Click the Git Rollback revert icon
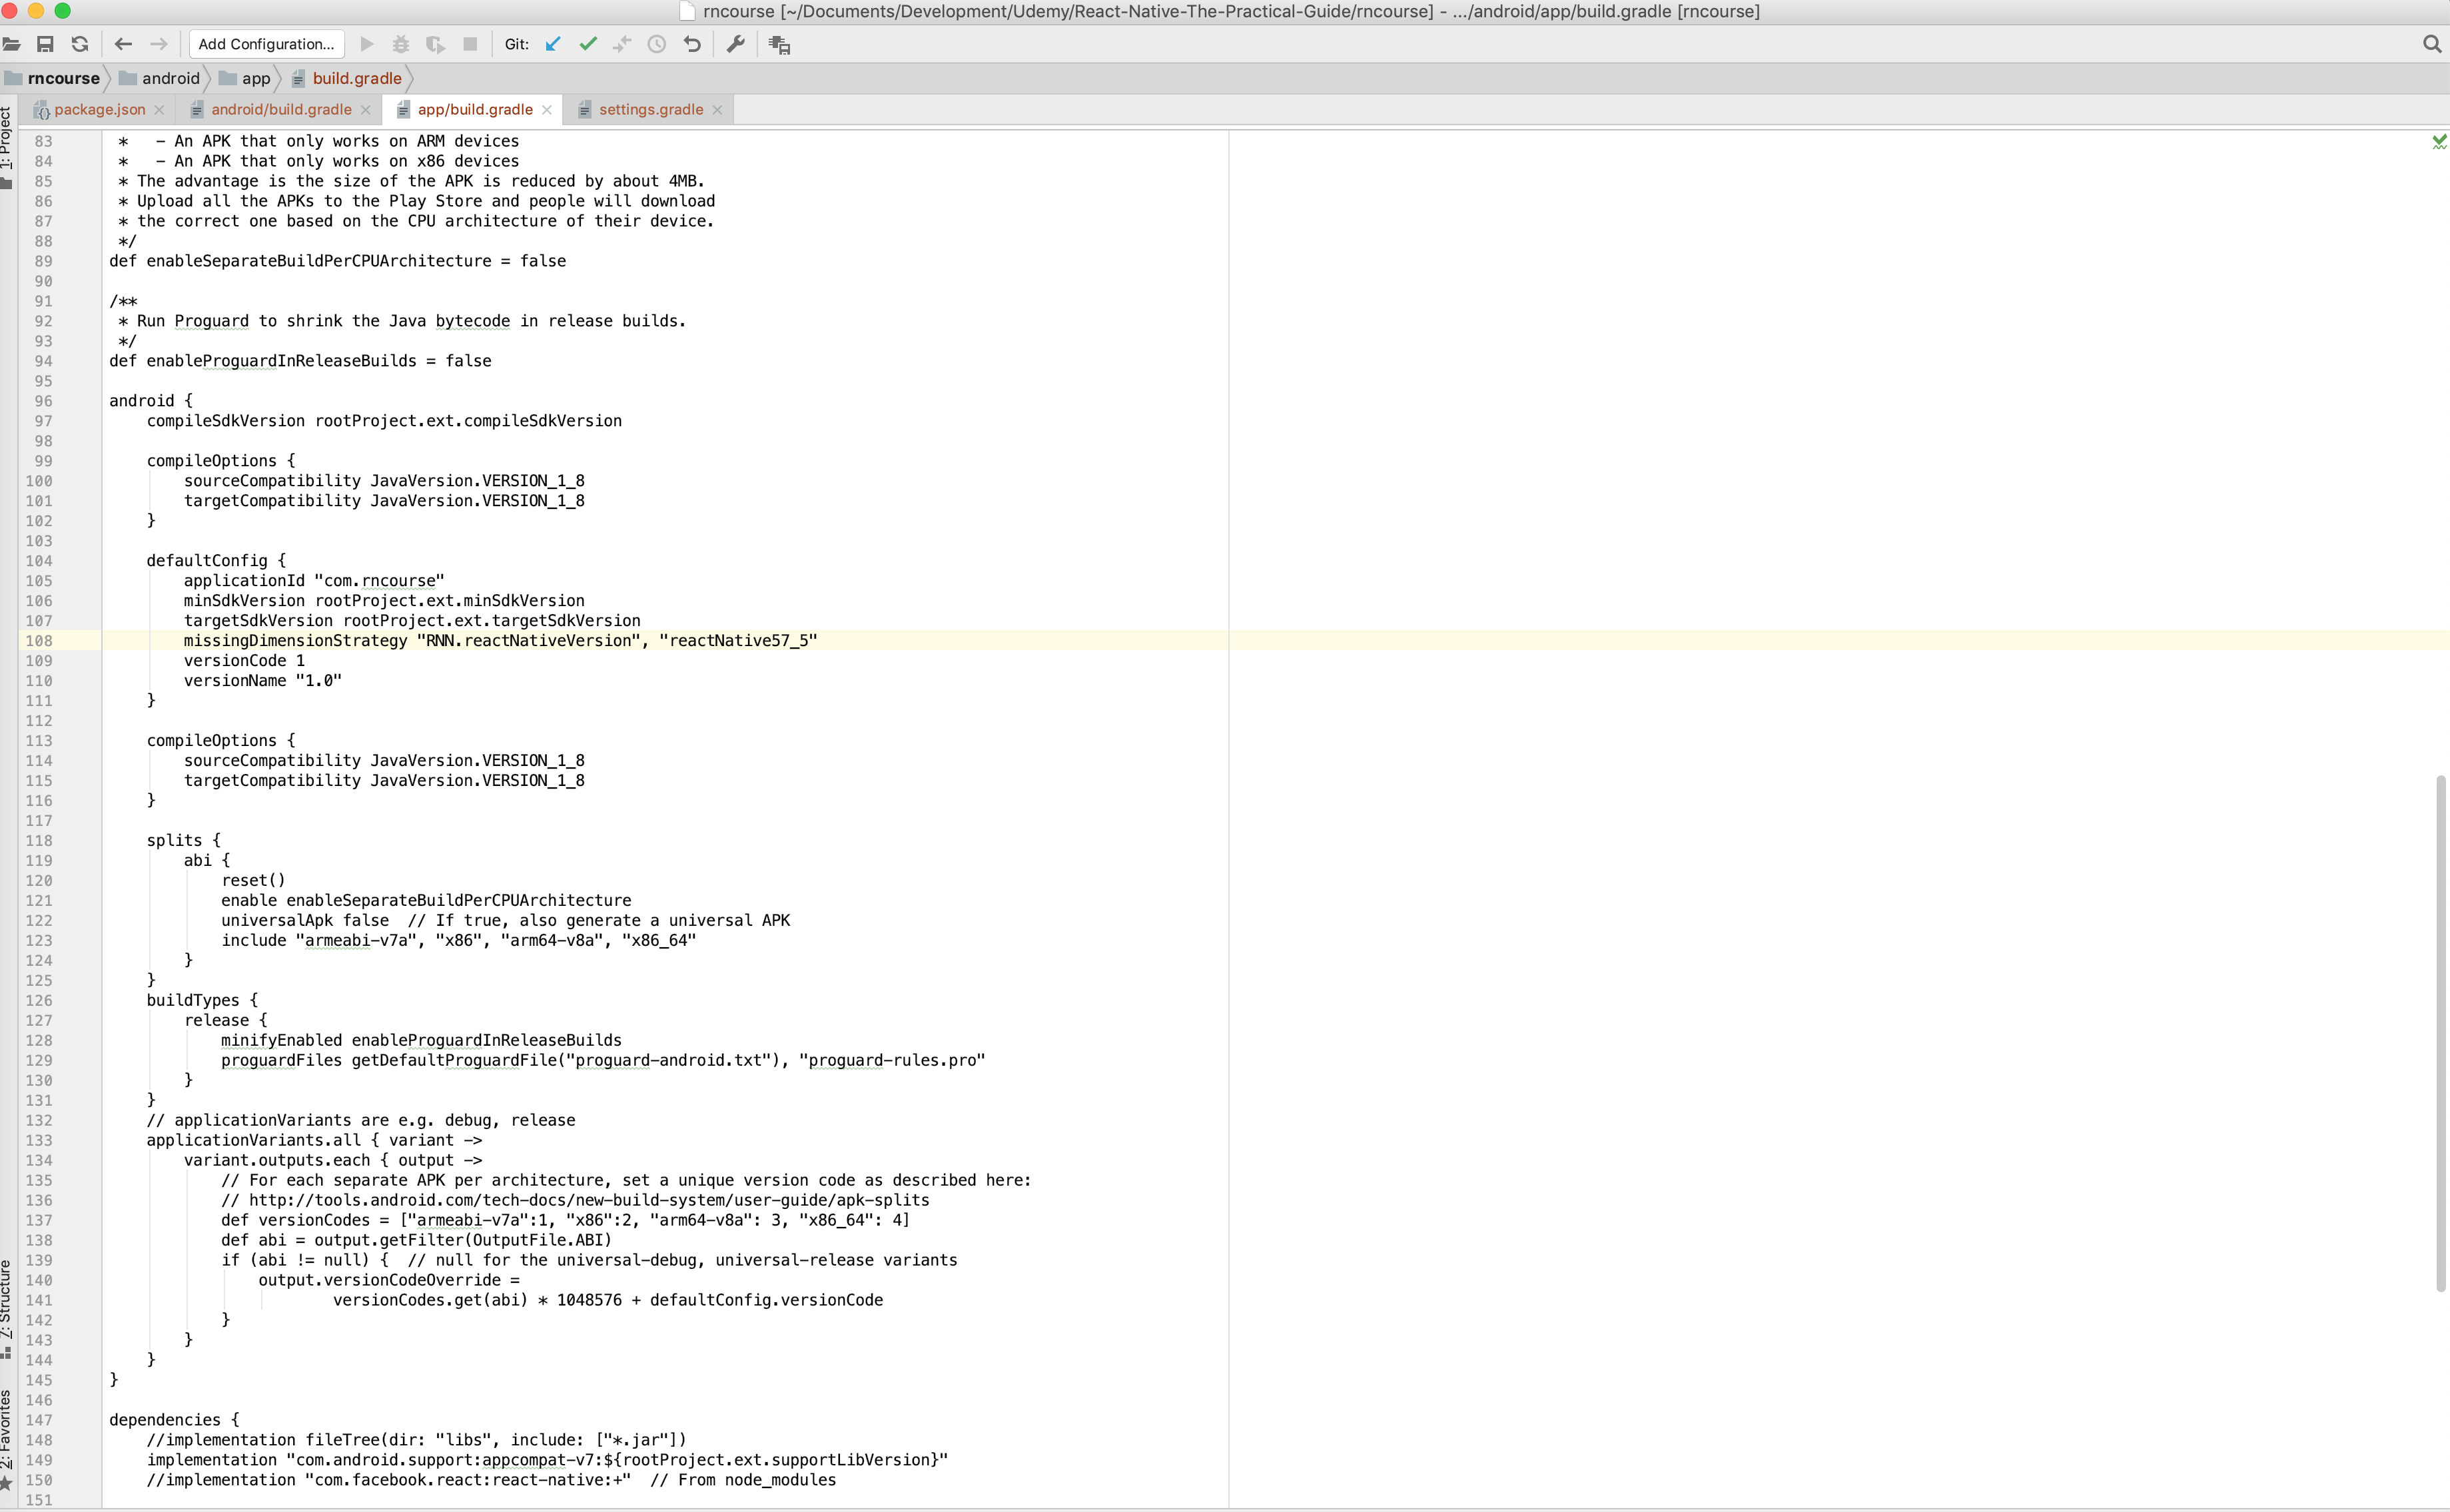 point(692,44)
